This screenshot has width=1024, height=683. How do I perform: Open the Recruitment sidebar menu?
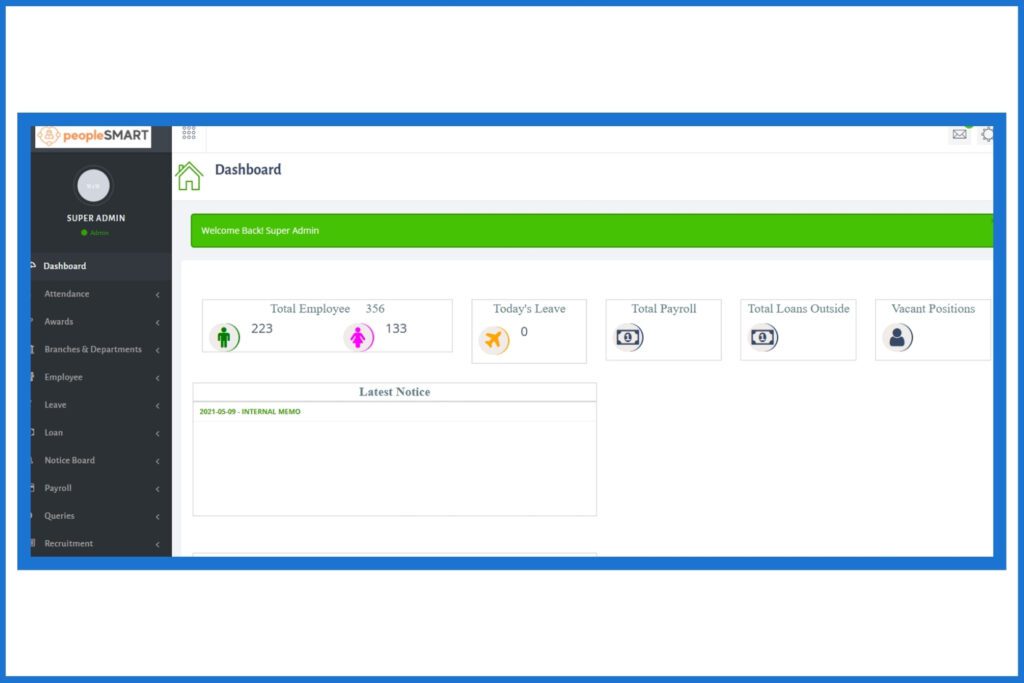[69, 544]
